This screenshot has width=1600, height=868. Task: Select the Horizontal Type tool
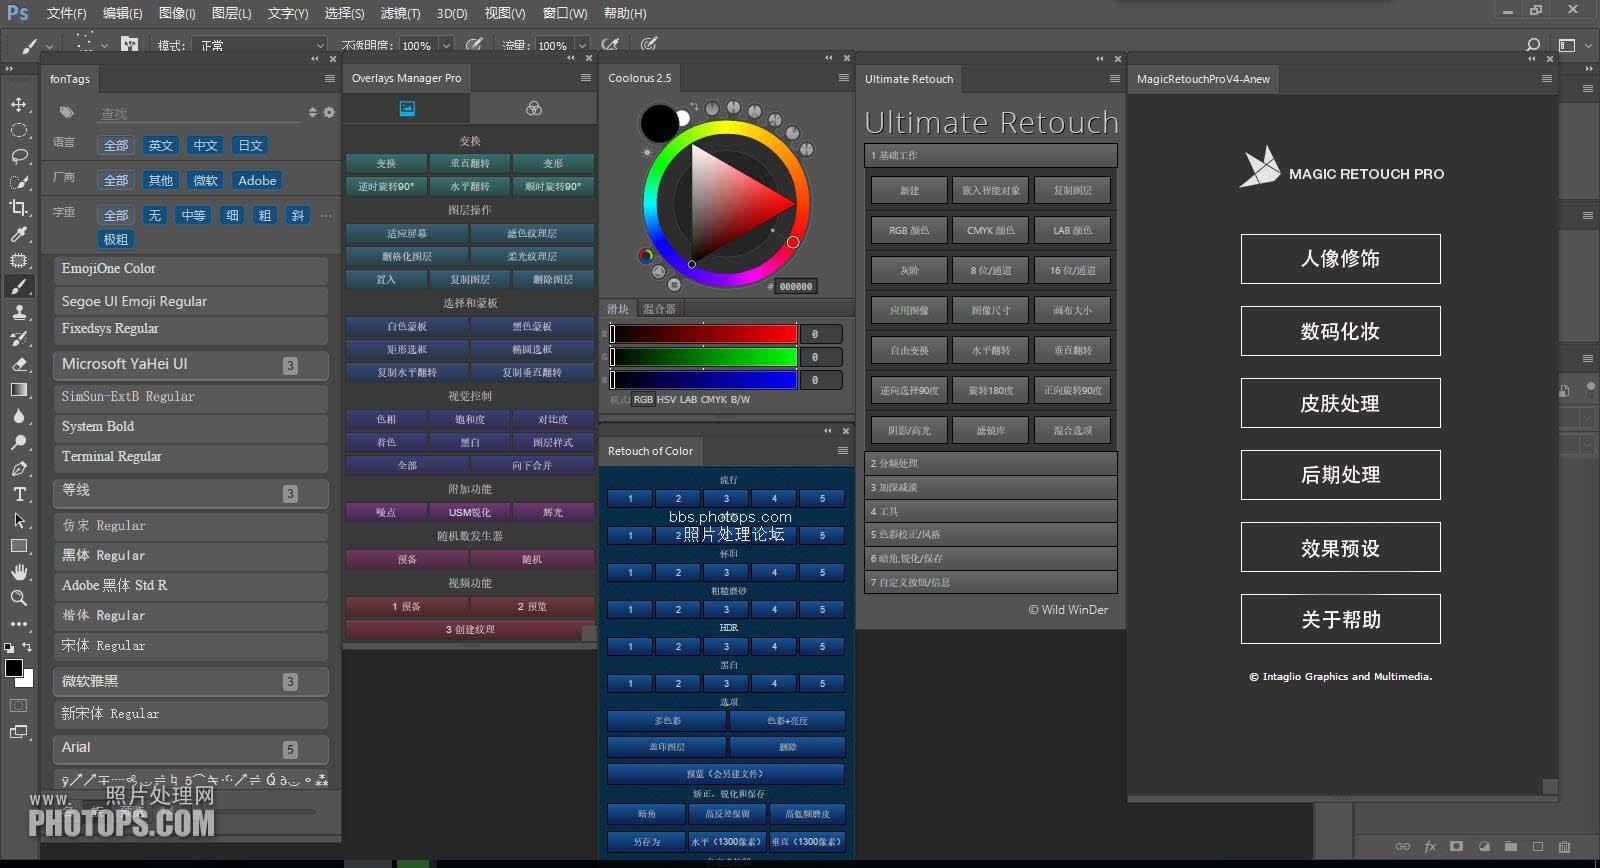[19, 494]
